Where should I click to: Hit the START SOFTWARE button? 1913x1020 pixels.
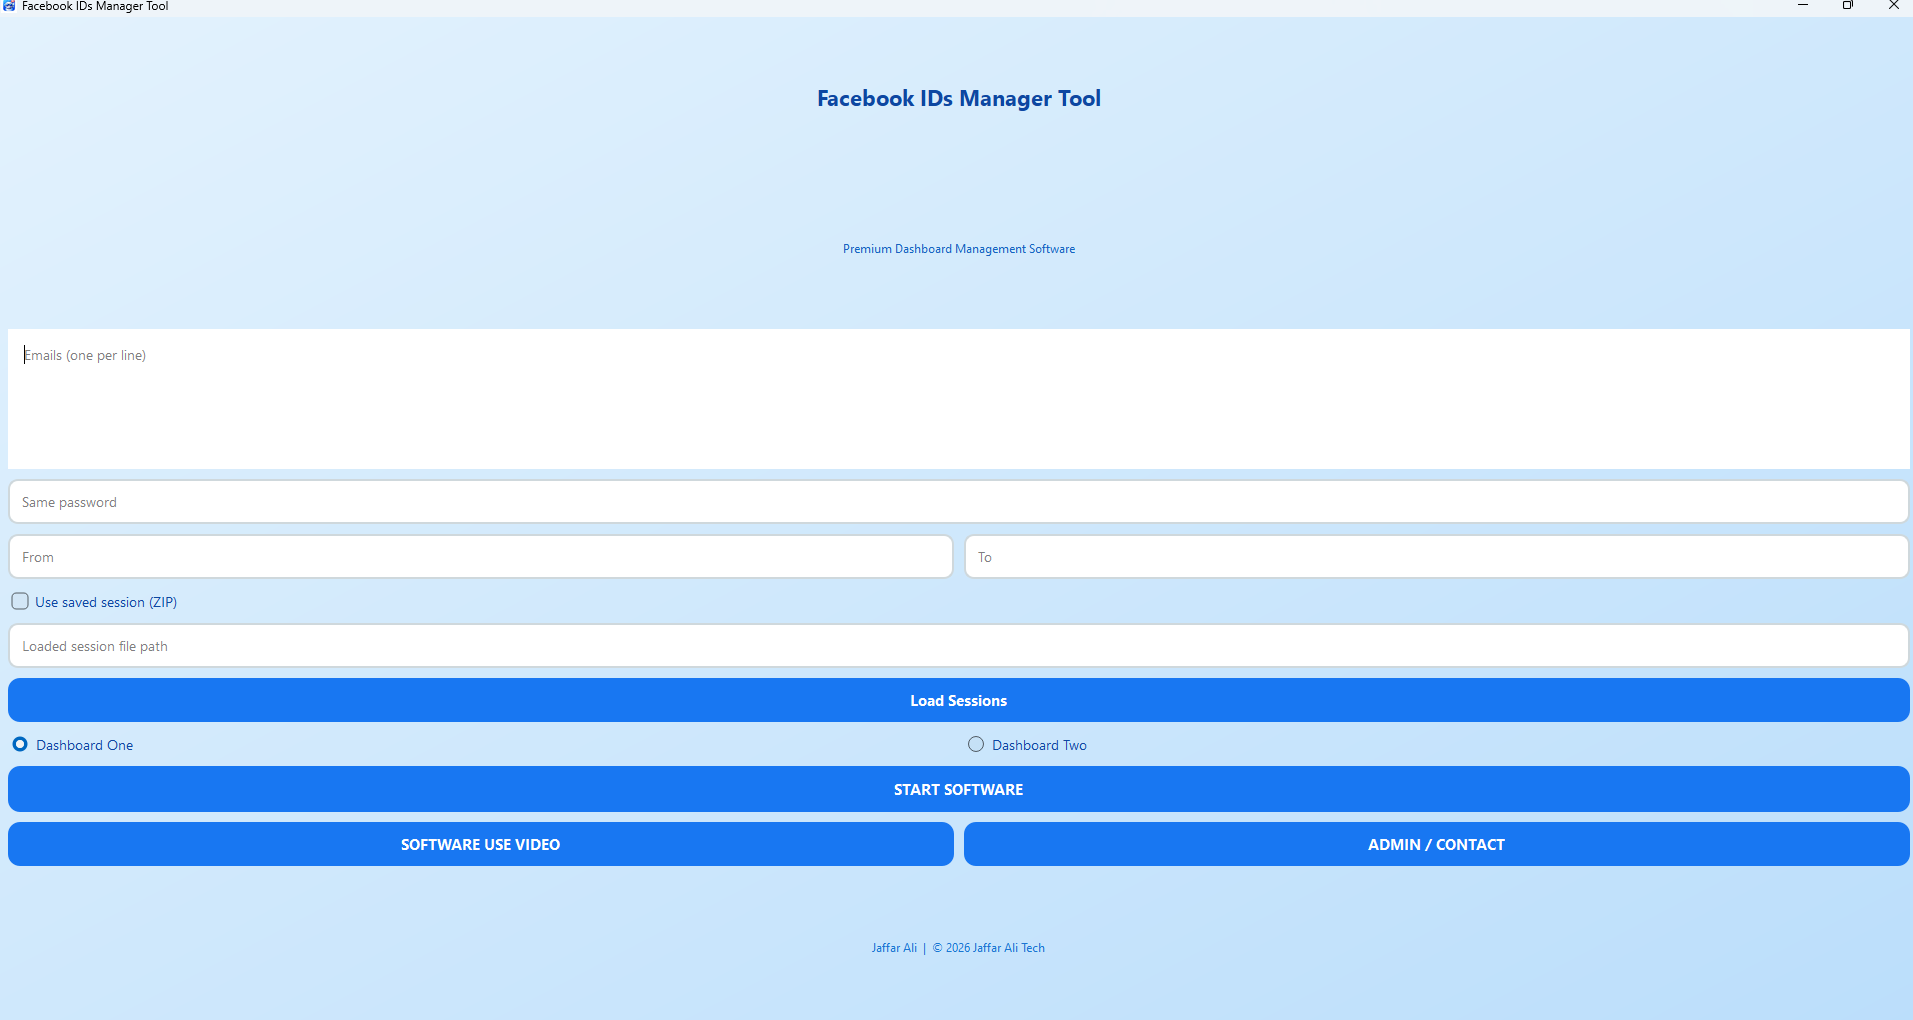(958, 789)
